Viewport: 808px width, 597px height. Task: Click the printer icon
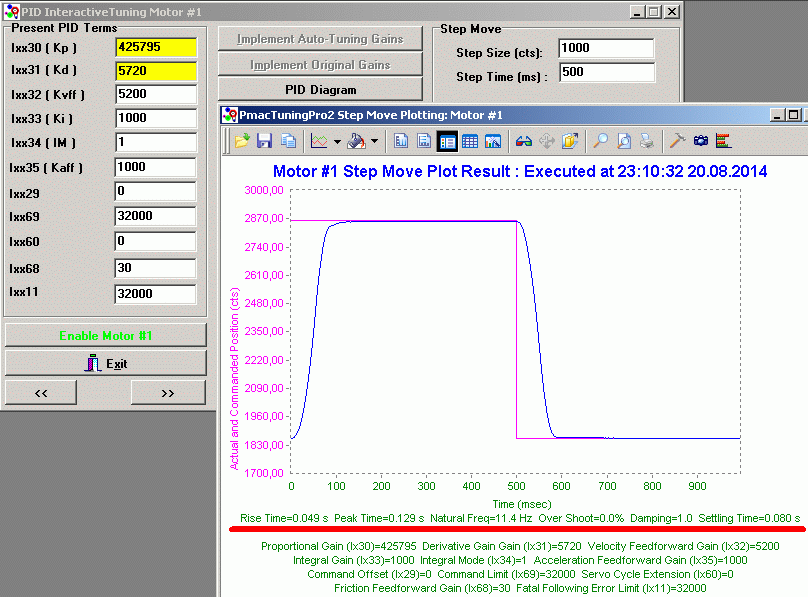647,141
